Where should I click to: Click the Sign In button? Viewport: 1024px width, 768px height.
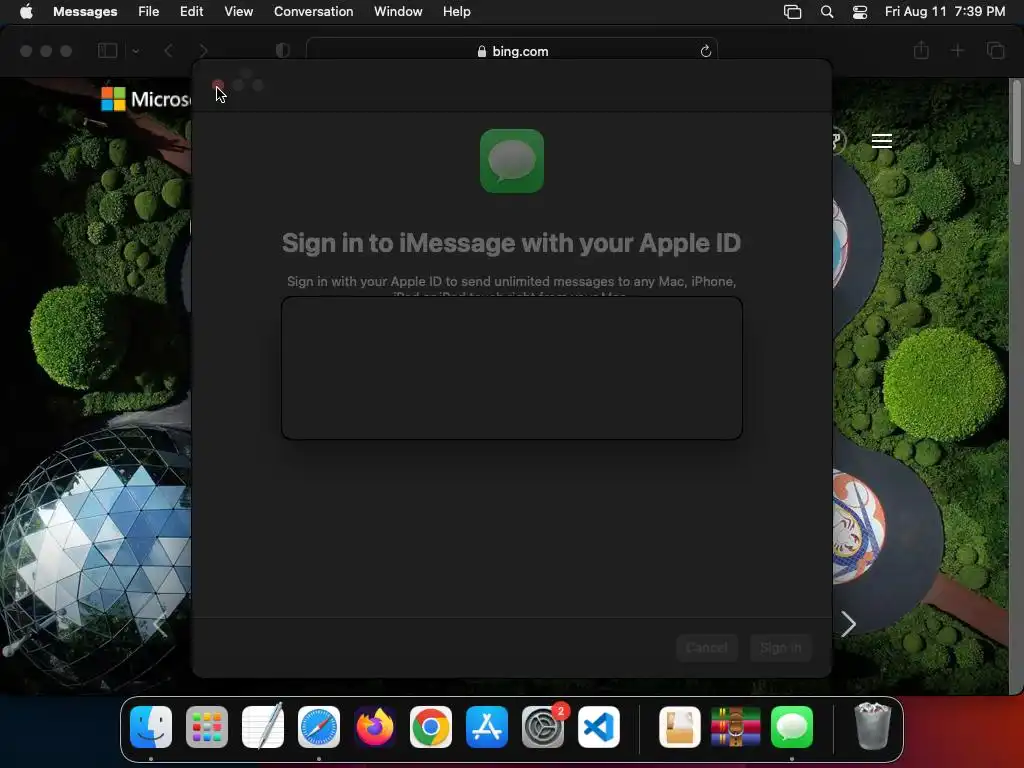point(780,647)
